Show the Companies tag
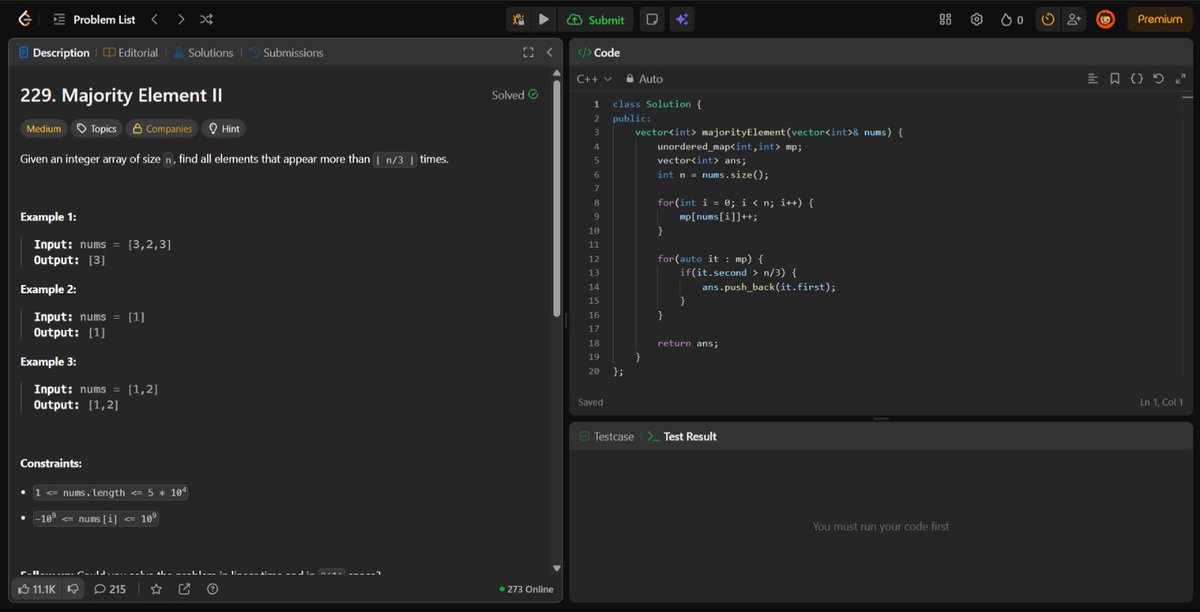Screen dimensions: 1200x612 pos(161,129)
